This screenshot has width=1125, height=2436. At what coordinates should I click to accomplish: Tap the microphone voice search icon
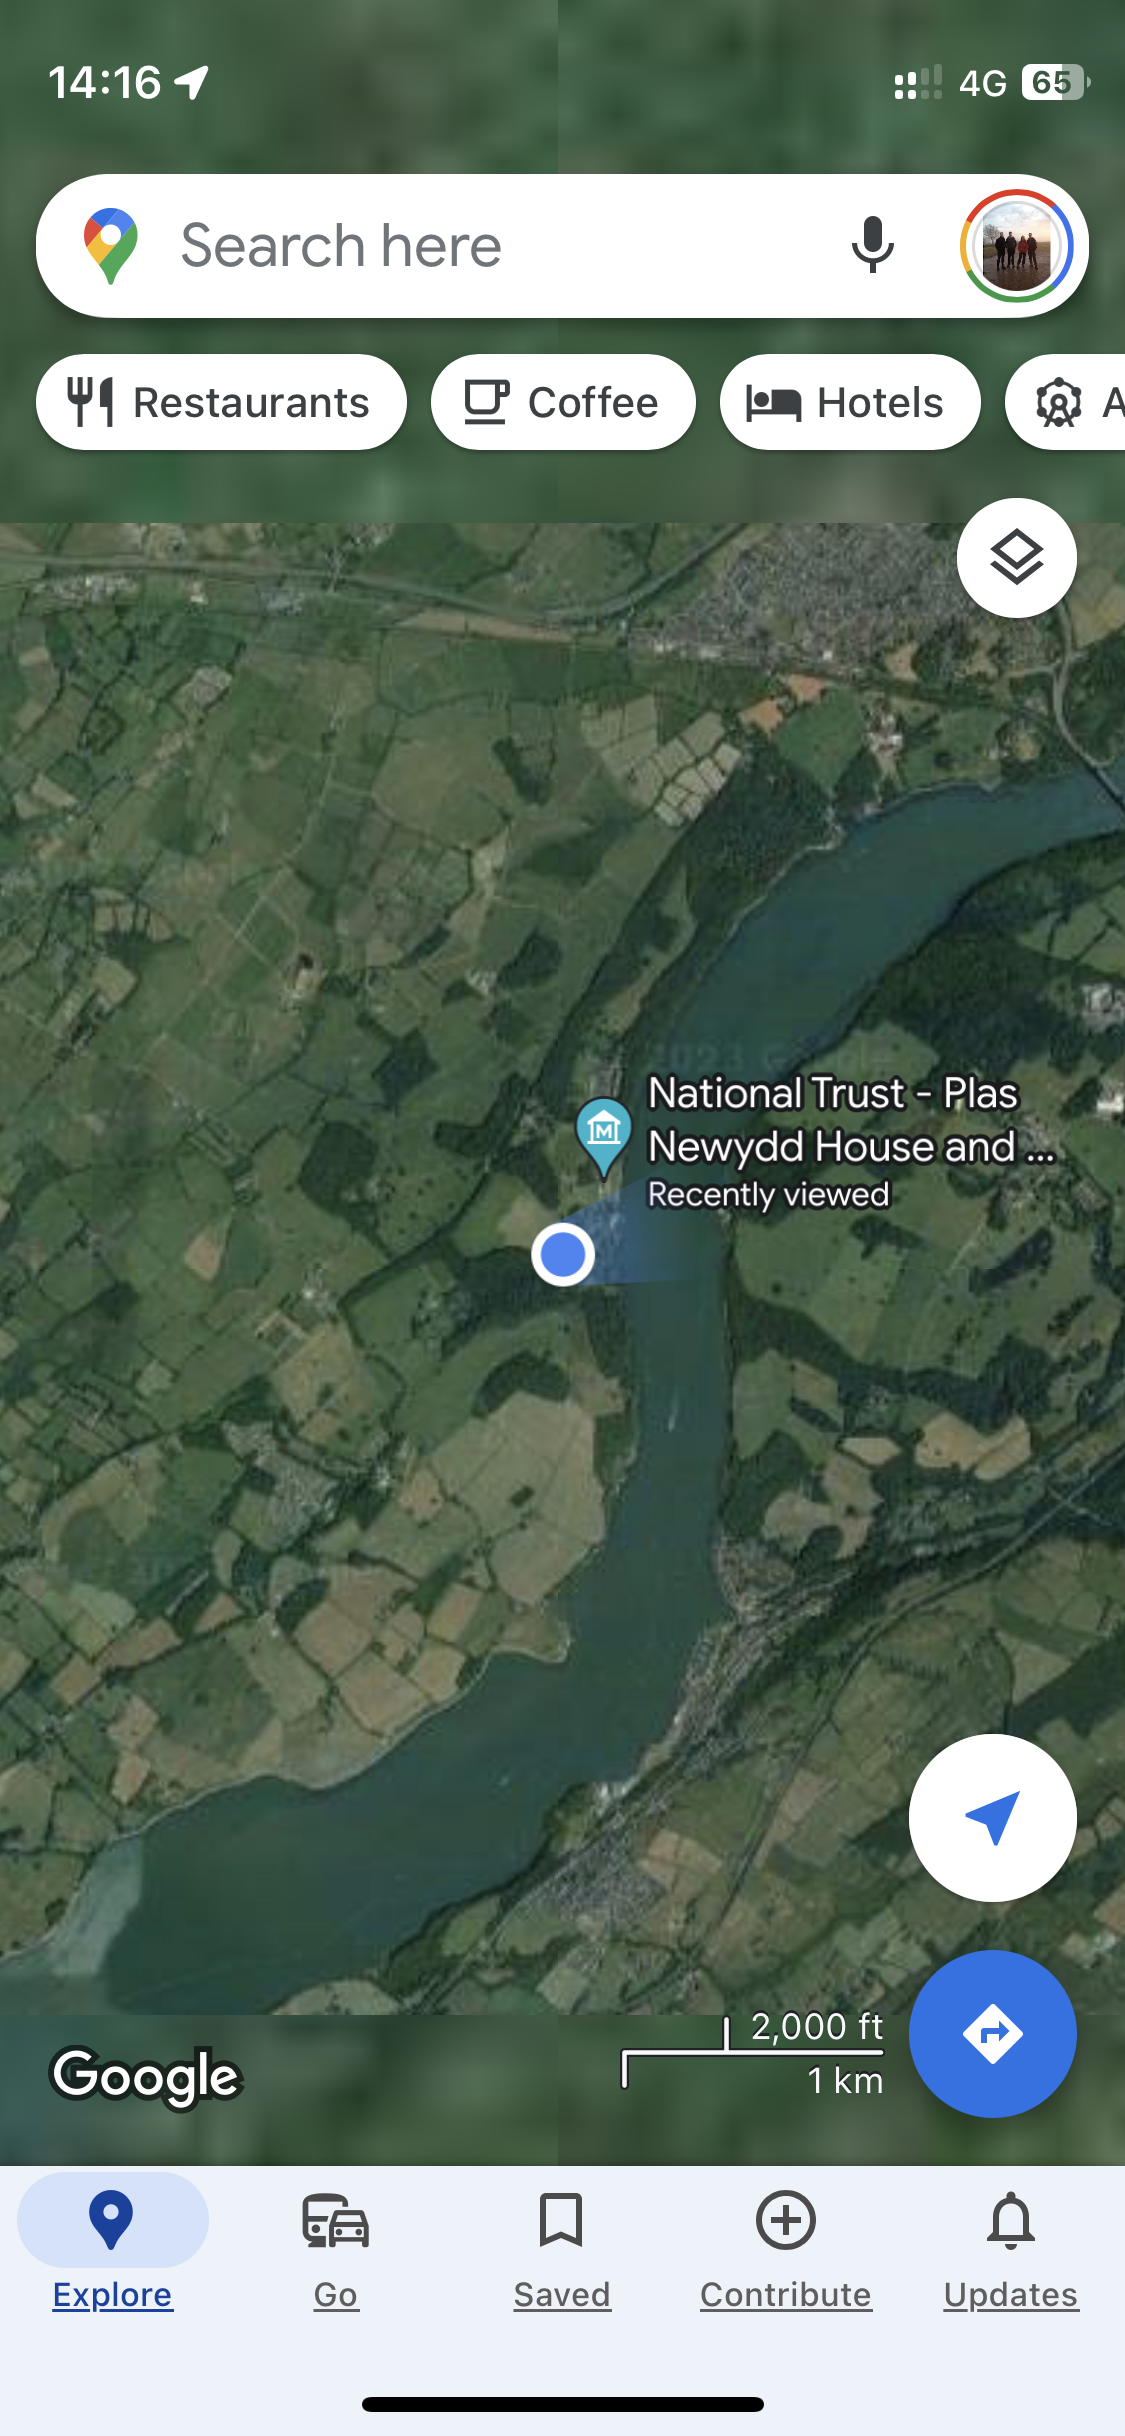[872, 245]
